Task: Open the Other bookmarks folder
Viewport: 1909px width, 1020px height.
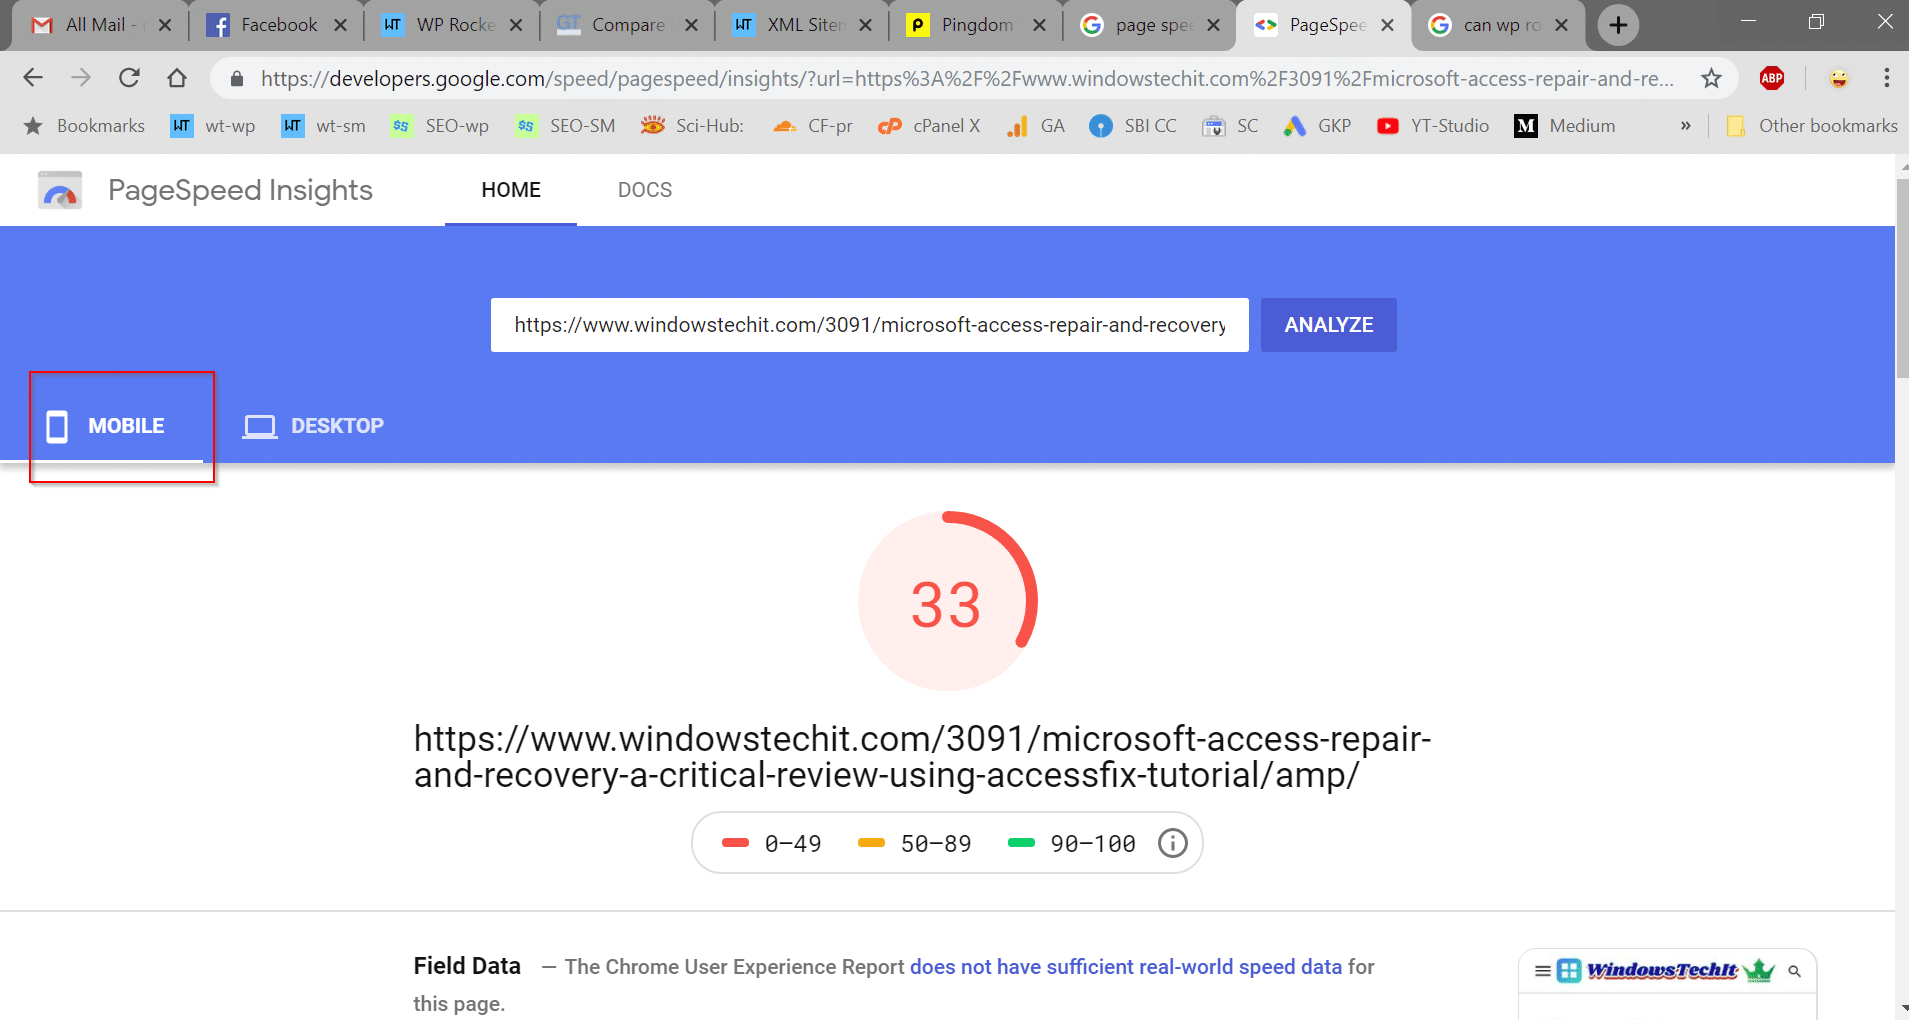Action: coord(1812,126)
